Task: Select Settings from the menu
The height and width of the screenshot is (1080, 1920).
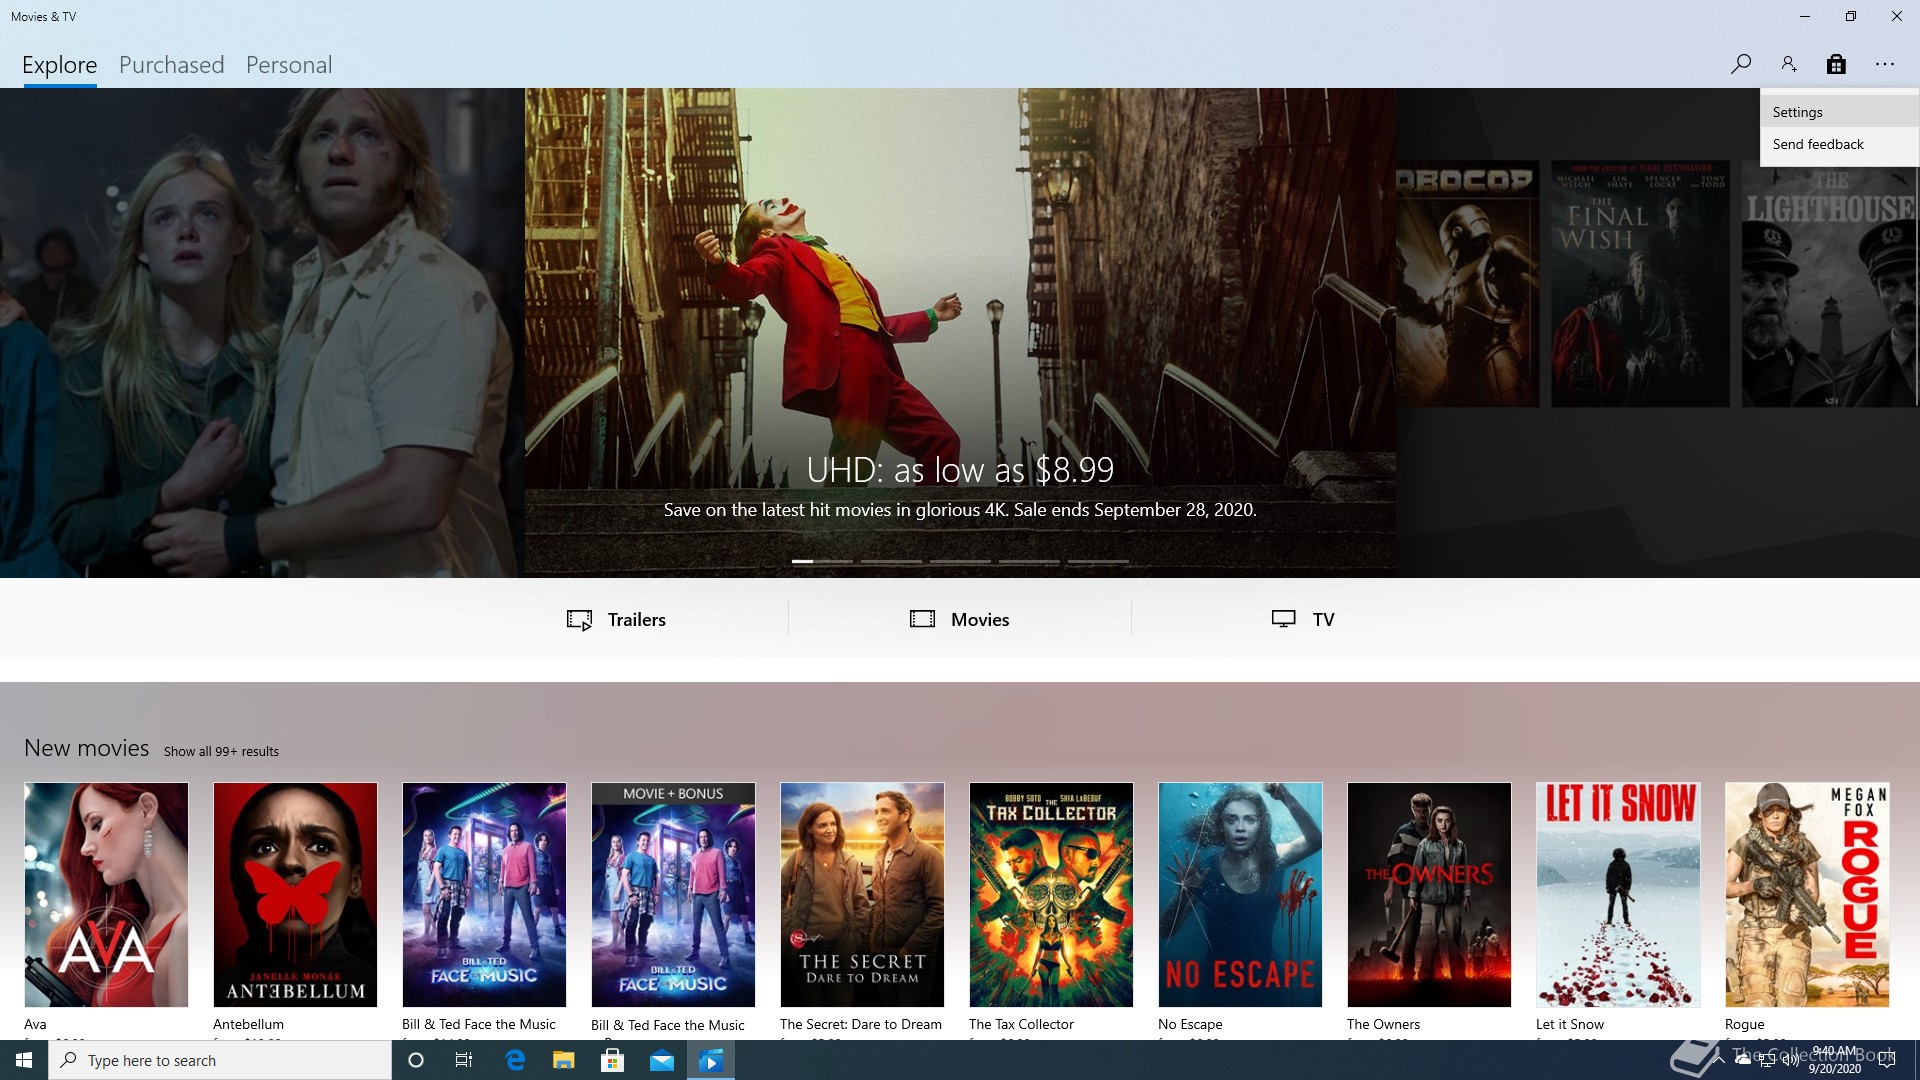Action: 1839,112
